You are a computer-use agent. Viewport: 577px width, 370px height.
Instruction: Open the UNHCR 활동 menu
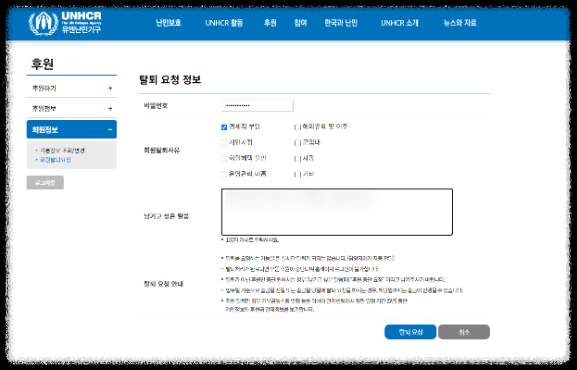click(224, 23)
